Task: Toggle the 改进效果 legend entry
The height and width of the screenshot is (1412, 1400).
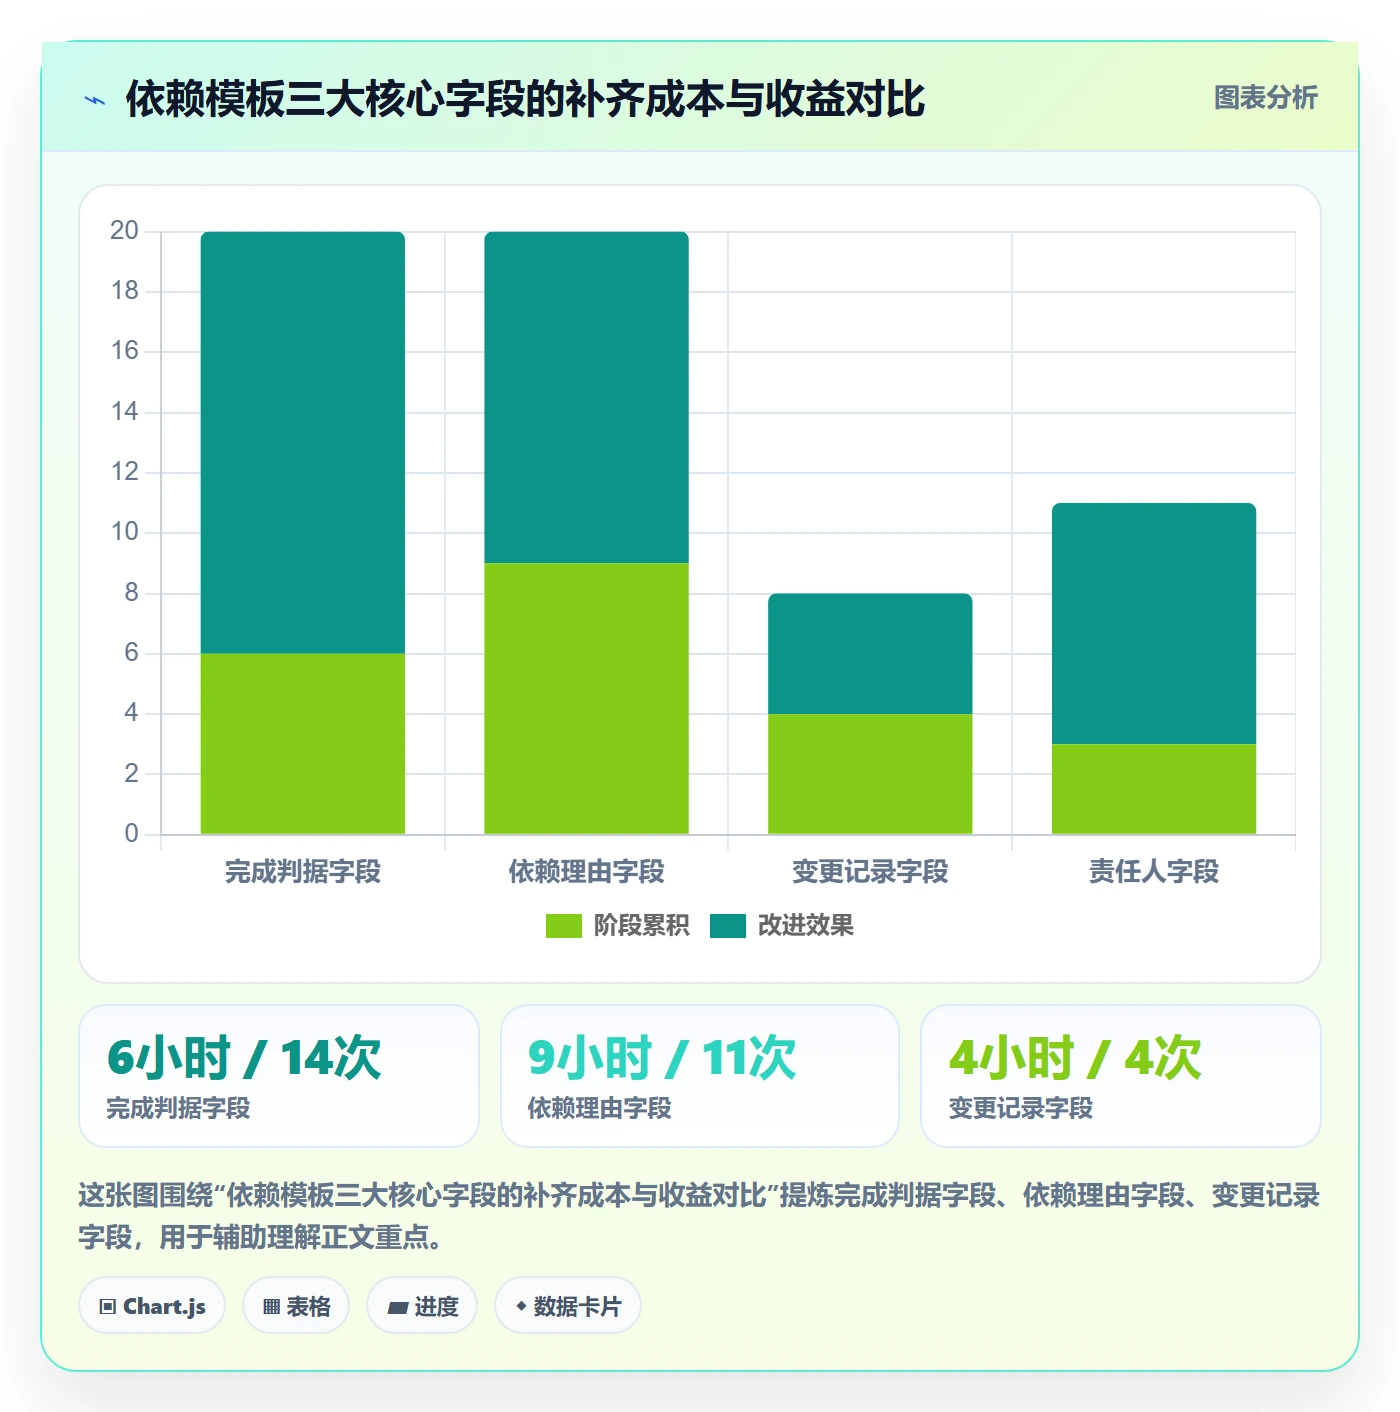Action: [x=782, y=926]
